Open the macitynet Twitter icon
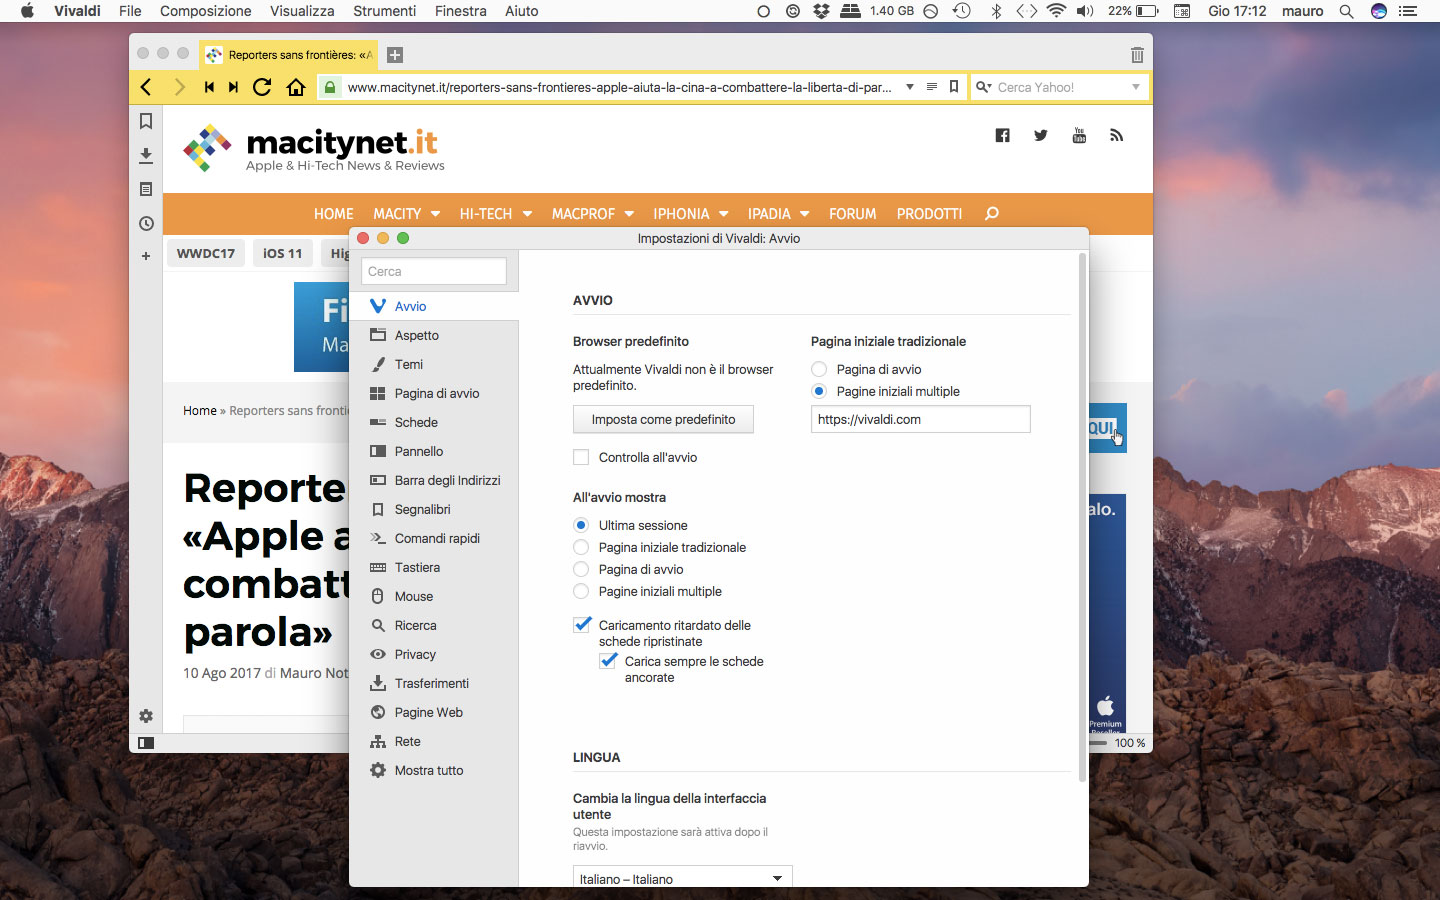The image size is (1440, 900). [x=1041, y=135]
